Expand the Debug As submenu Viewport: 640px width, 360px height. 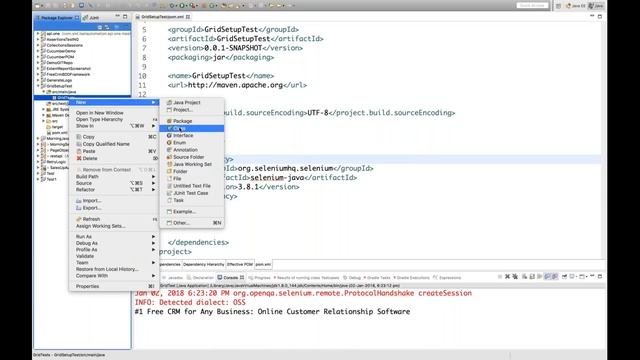point(114,243)
